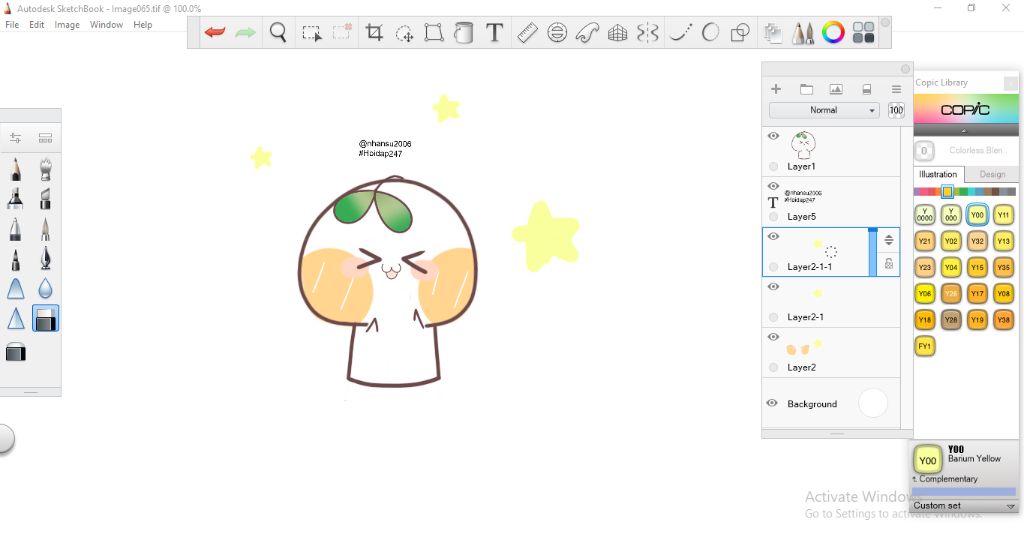Hide Layer2 via its eye icon
The width and height of the screenshot is (1024, 546).
point(773,337)
